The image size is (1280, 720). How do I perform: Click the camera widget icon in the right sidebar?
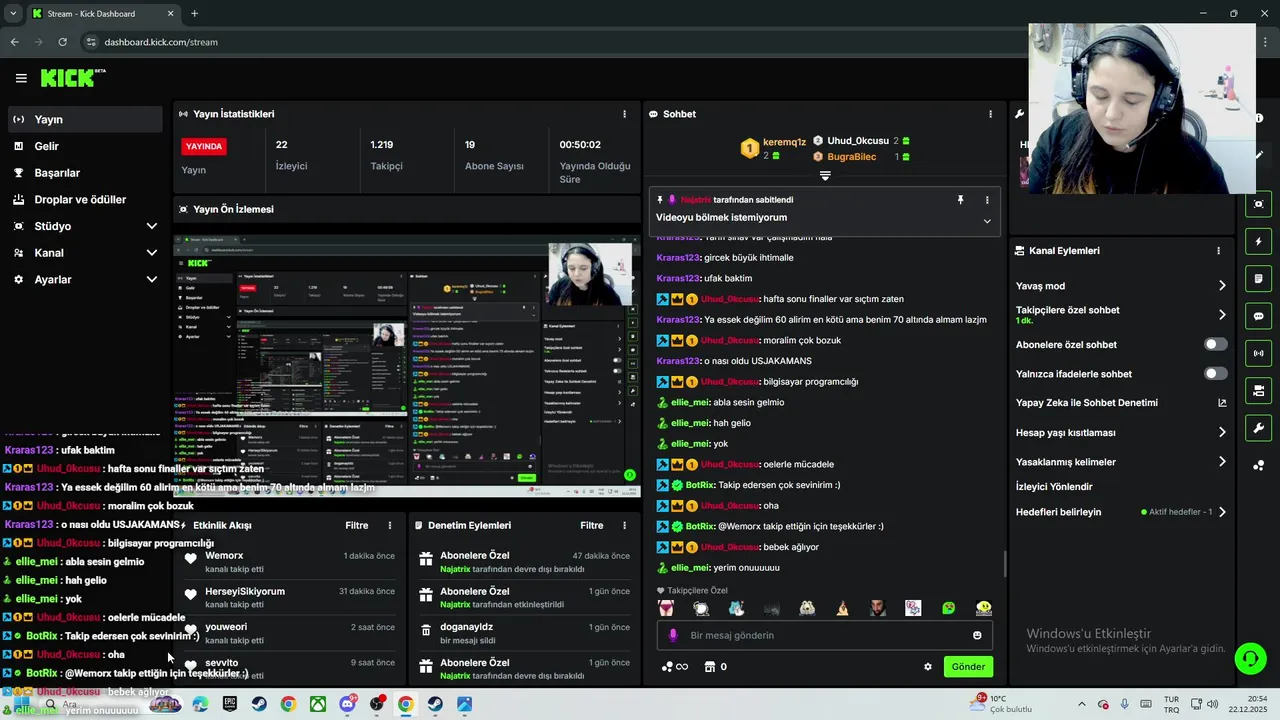pos(1259,390)
